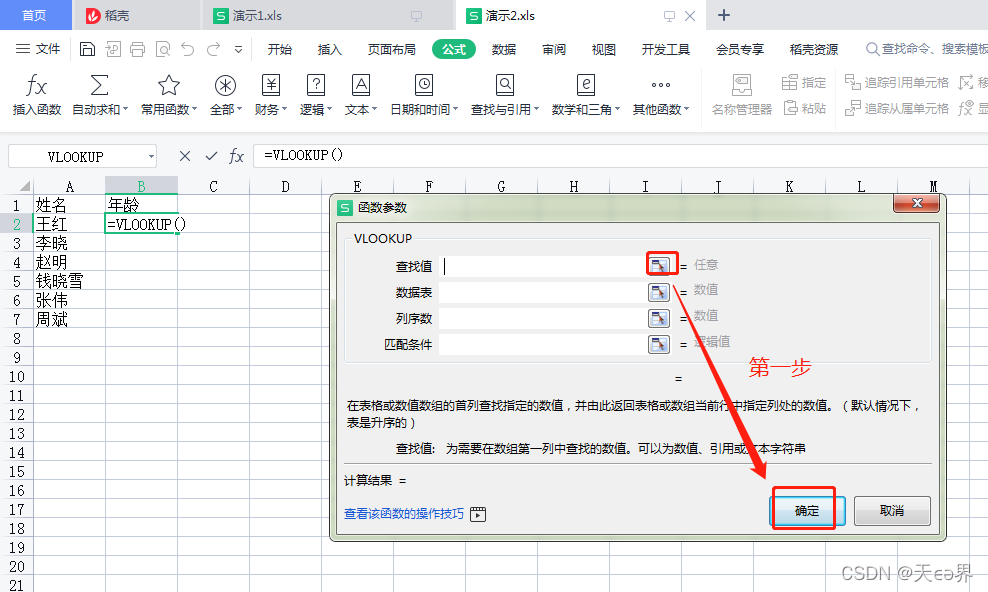Image resolution: width=988 pixels, height=592 pixels.
Task: Expand the quick access toolbar chevron
Action: click(238, 49)
